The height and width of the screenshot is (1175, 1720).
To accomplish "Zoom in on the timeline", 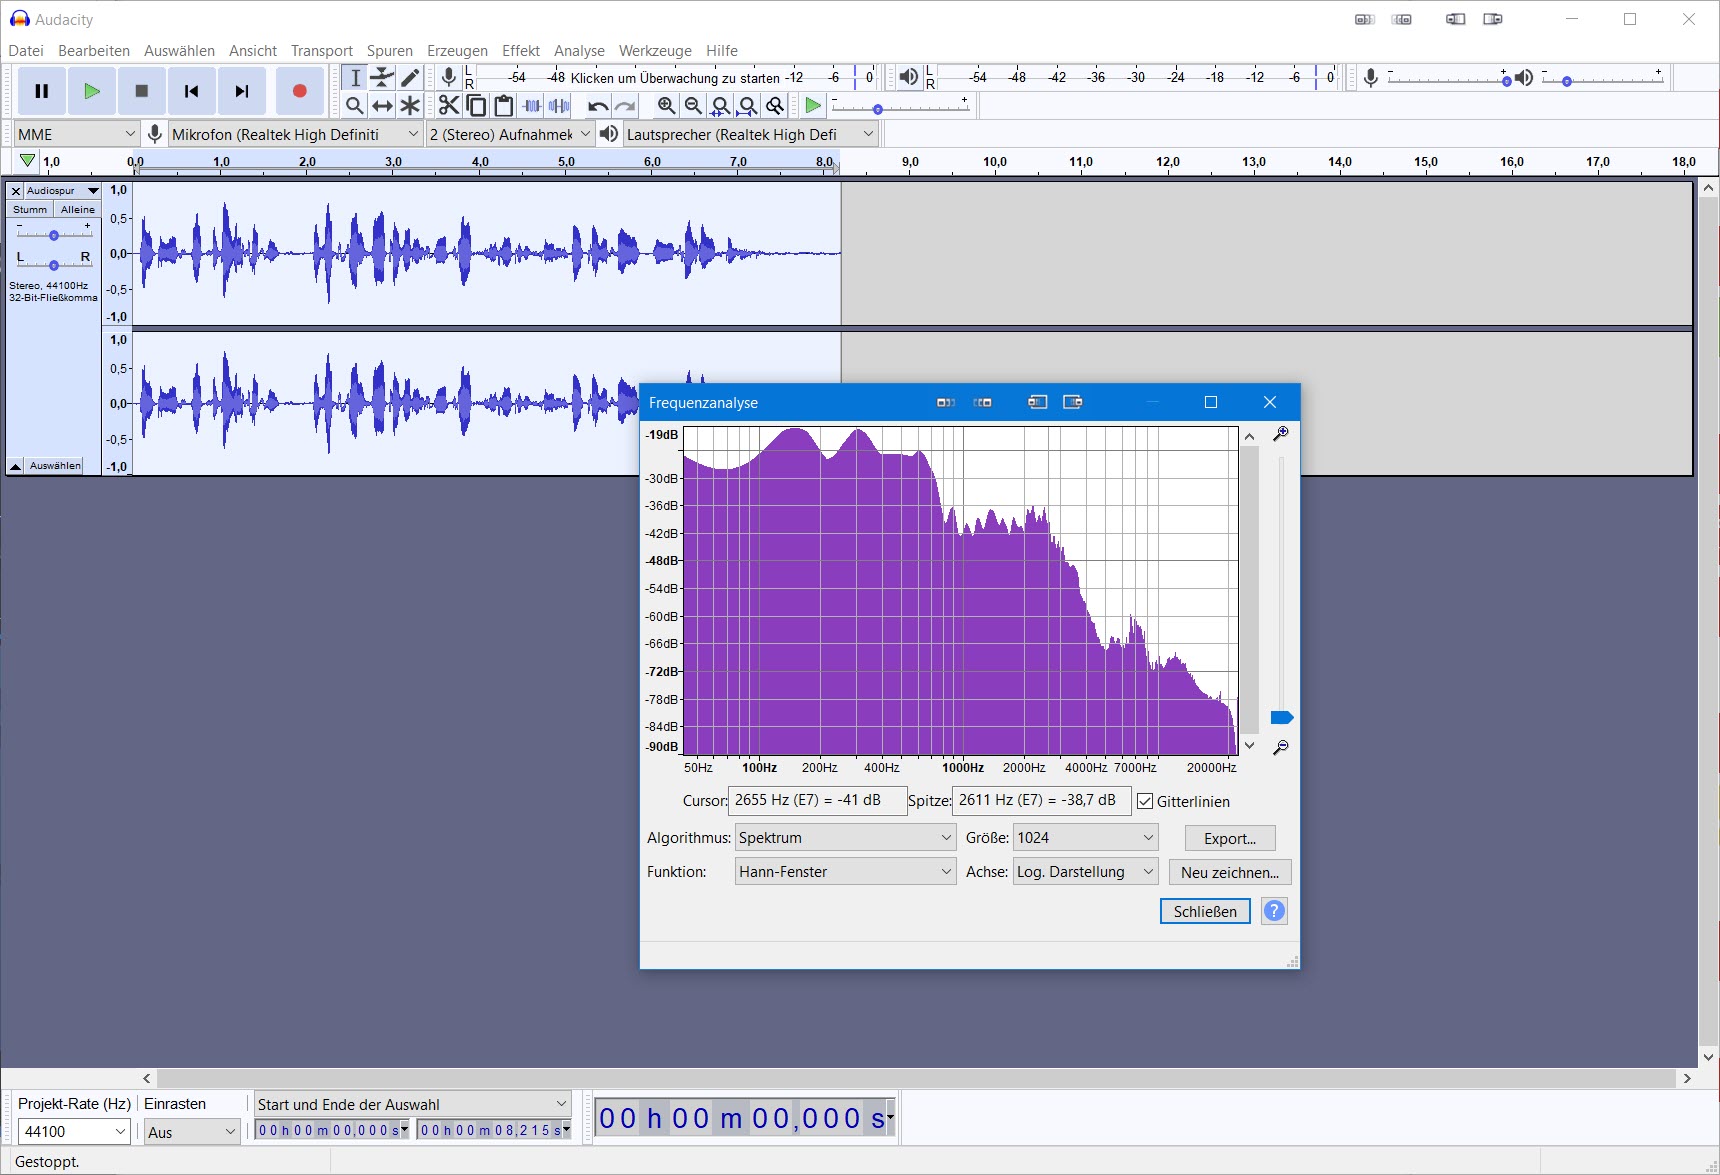I will click(666, 105).
